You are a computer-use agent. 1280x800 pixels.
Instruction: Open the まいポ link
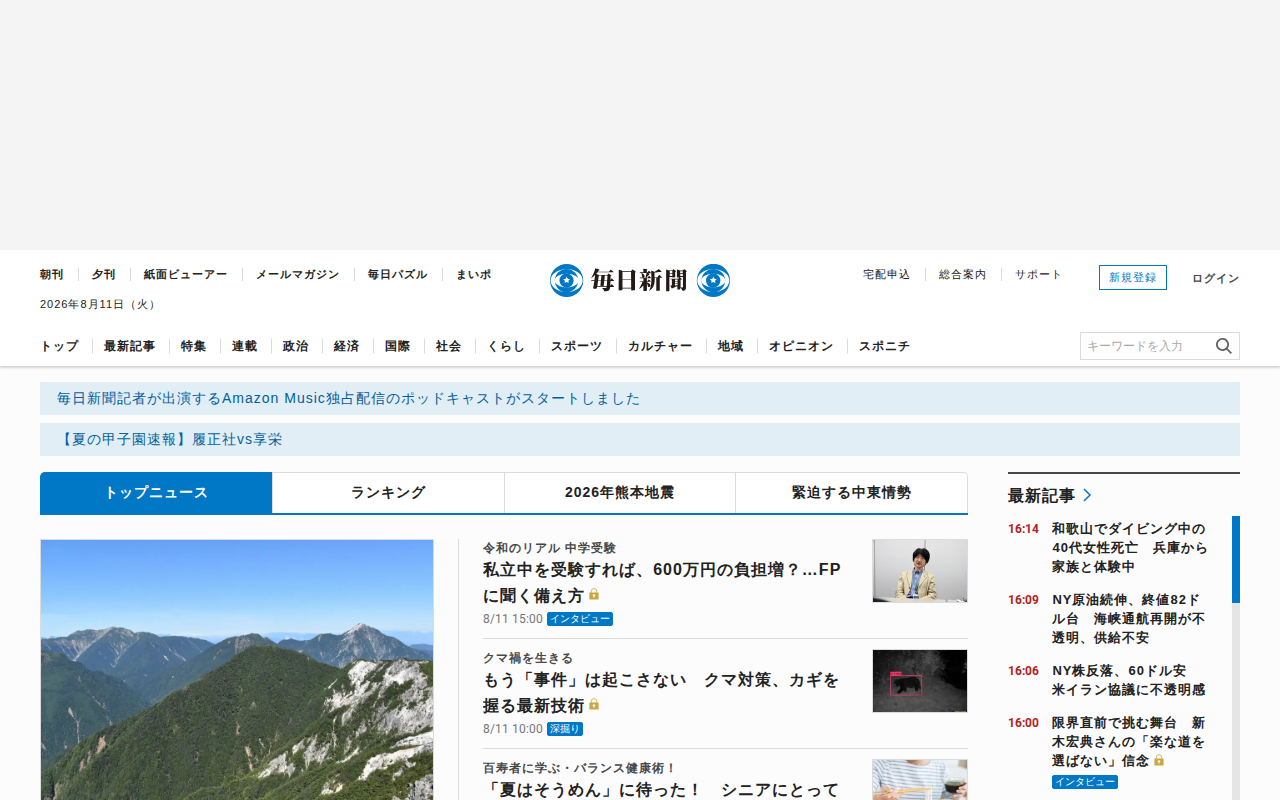point(474,274)
